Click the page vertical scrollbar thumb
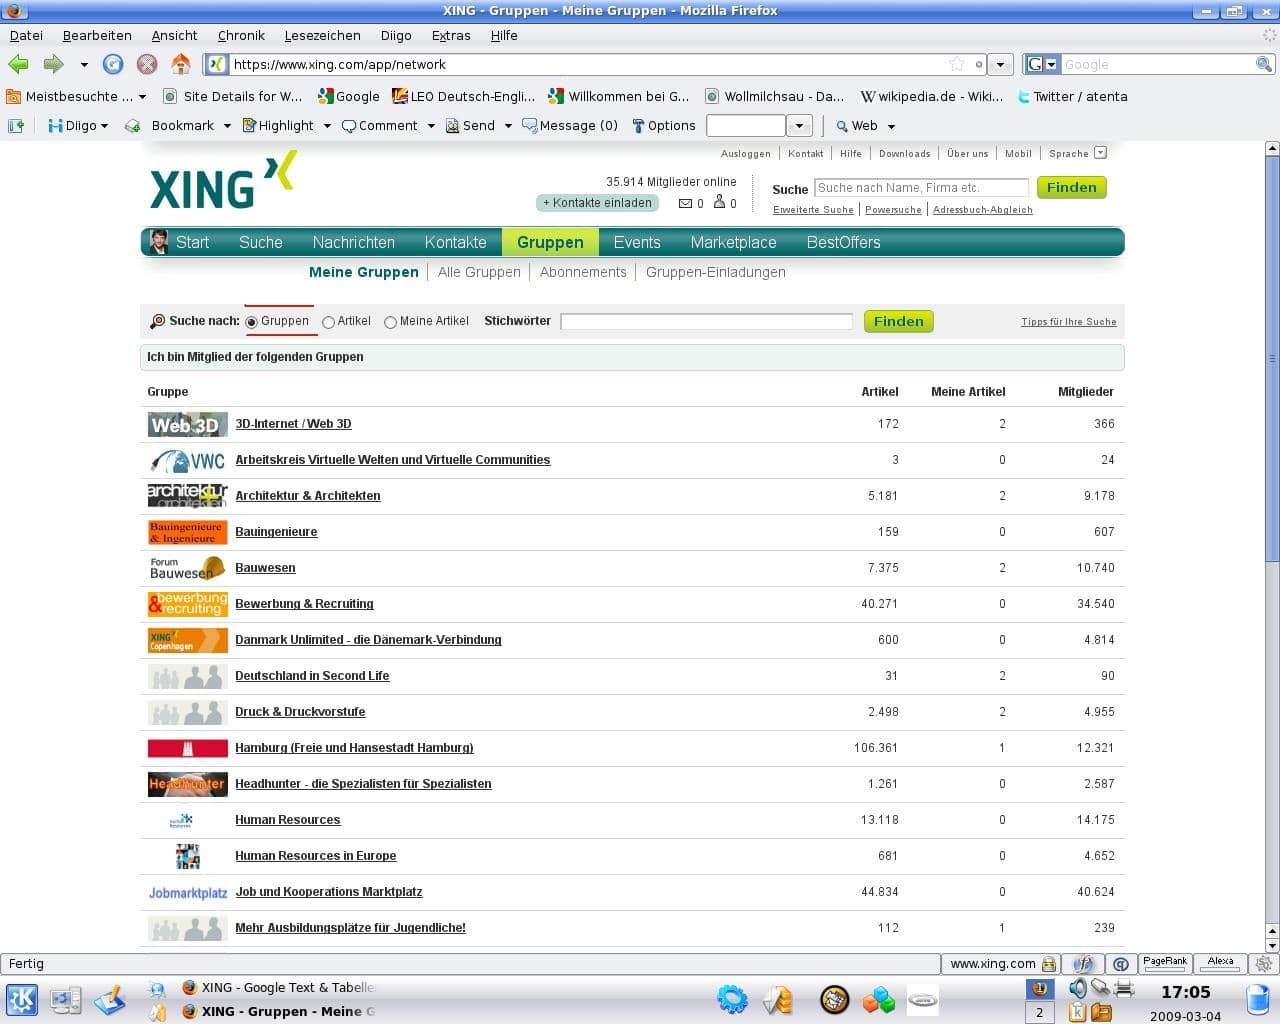Screen dimensions: 1280x1024 (1272, 358)
